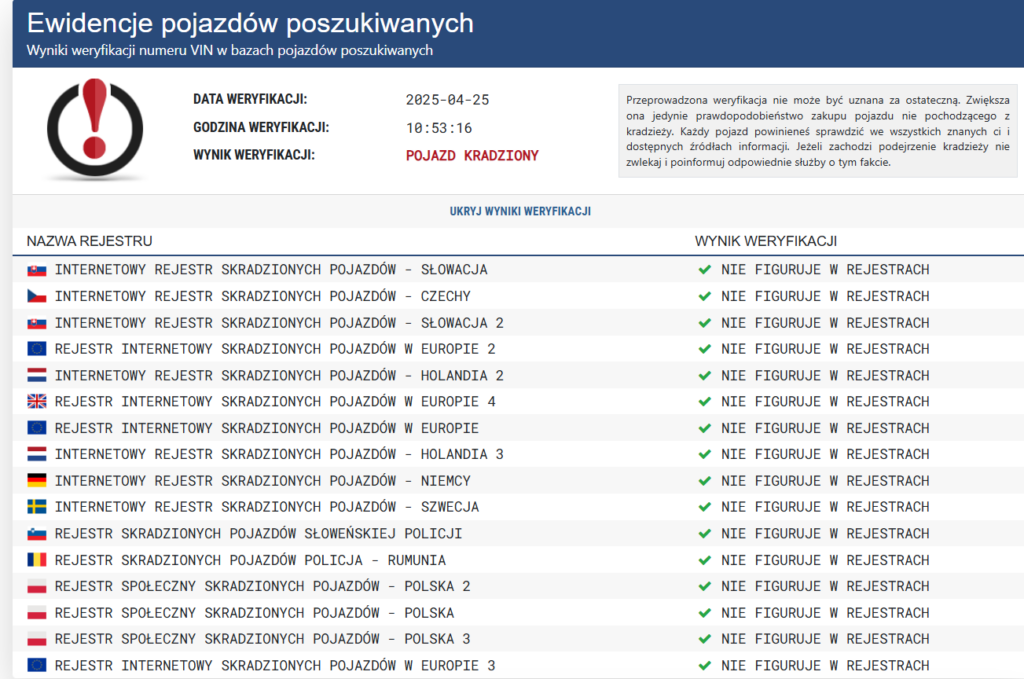This screenshot has width=1024, height=679.
Task: Click the gray verification disclaimer box
Action: [x=817, y=130]
